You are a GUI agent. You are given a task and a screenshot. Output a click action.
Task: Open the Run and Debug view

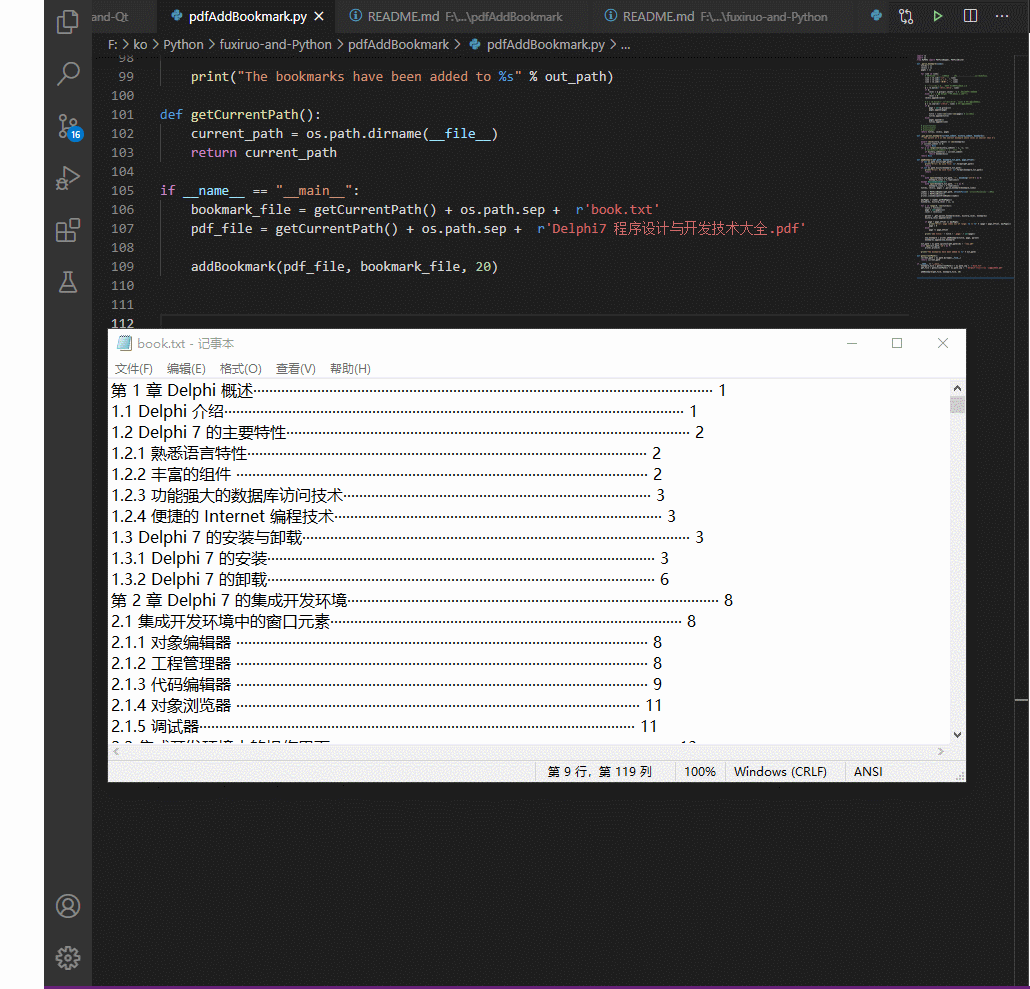[x=68, y=178]
